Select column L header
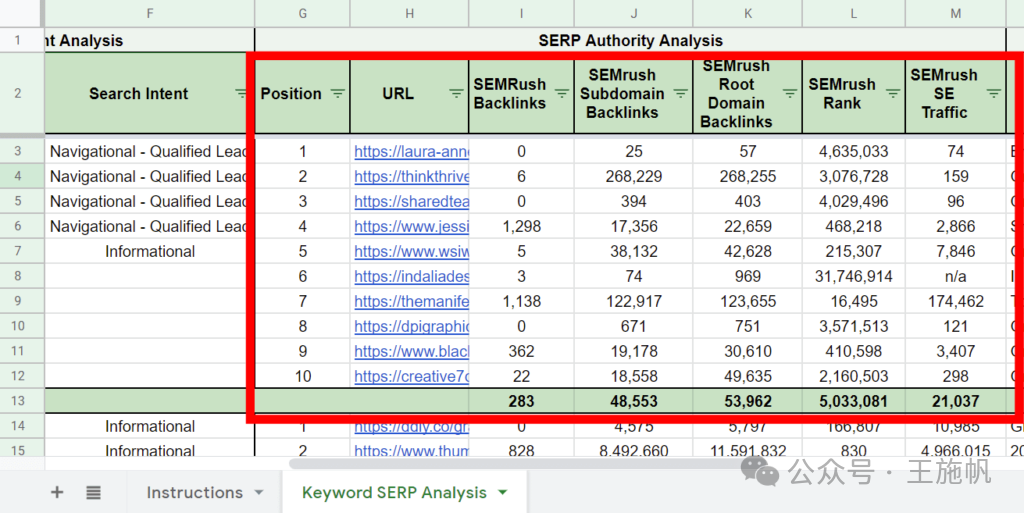 click(854, 13)
